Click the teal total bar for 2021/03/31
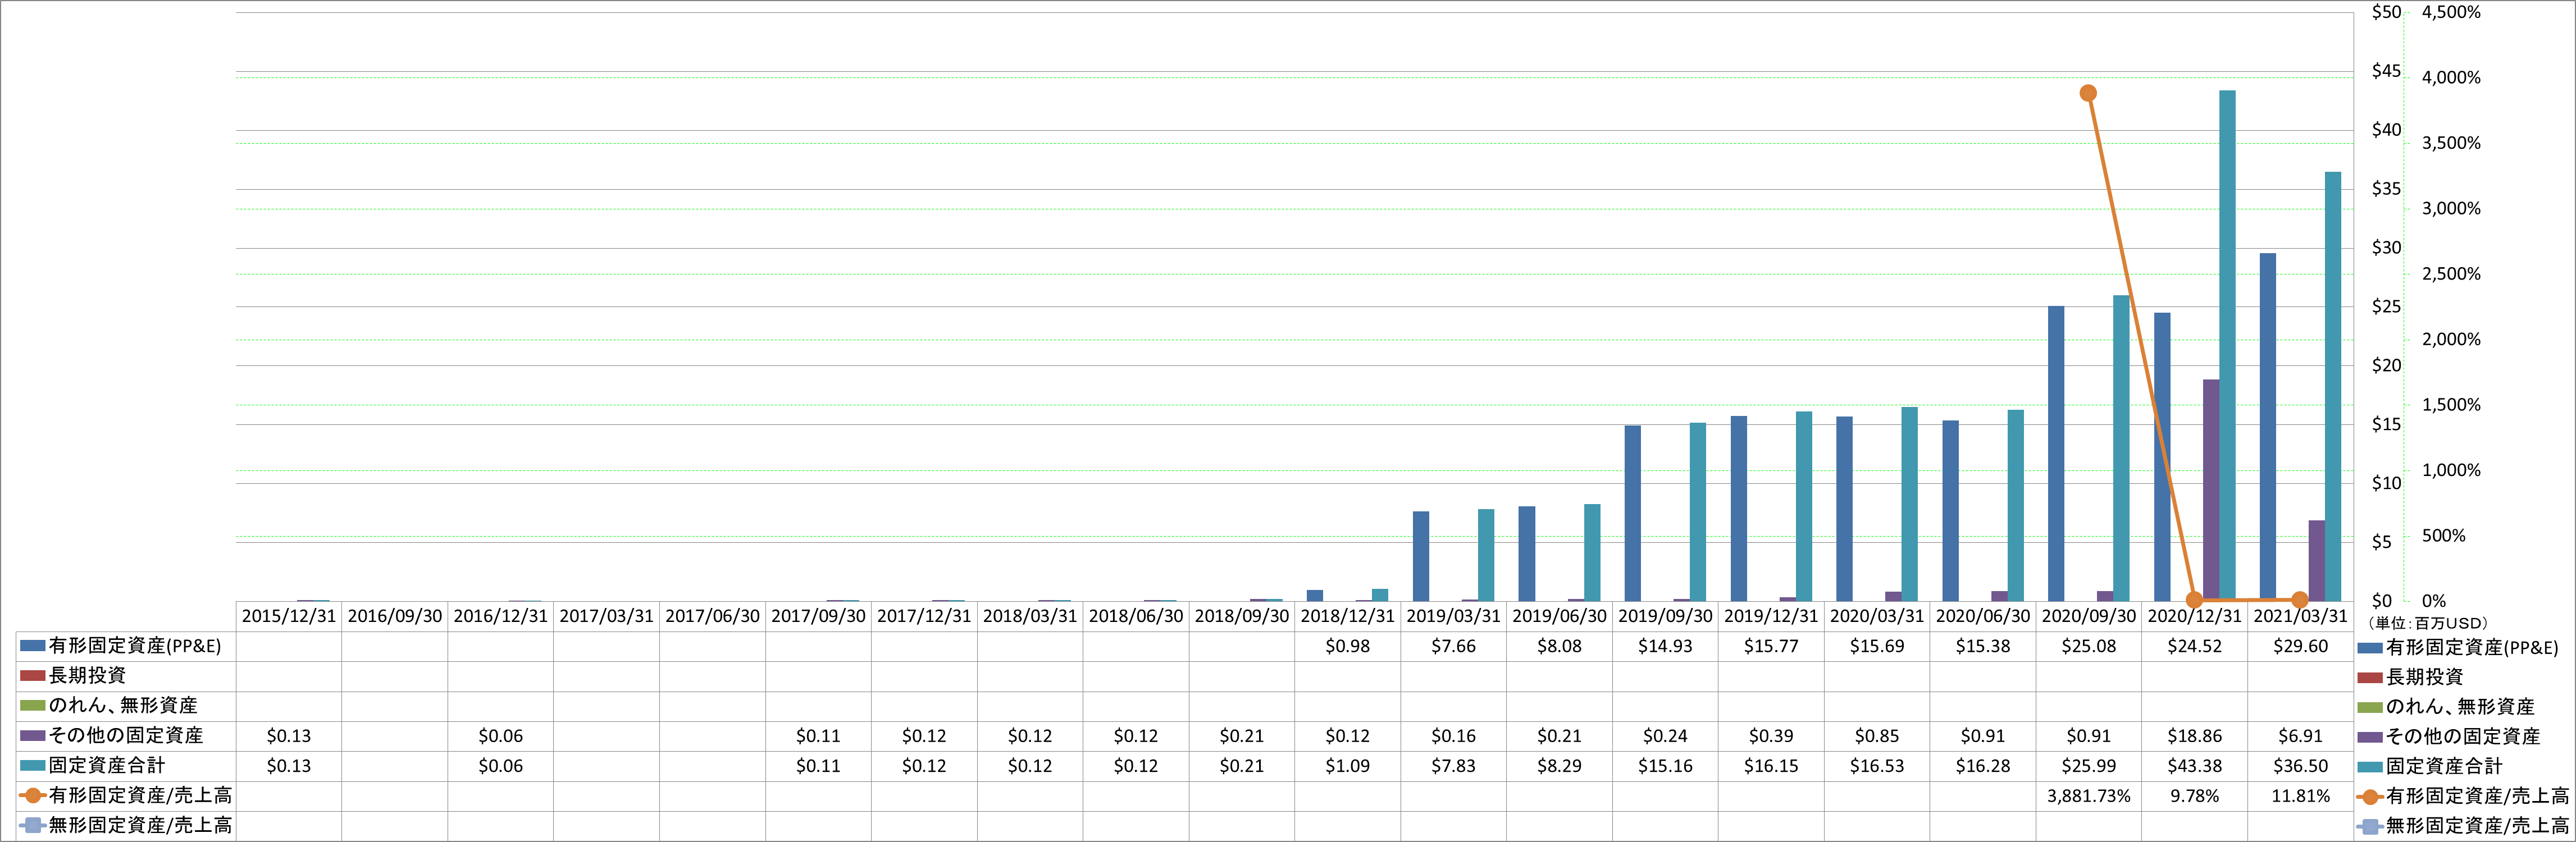Screen dimensions: 2576x842 2333,386
